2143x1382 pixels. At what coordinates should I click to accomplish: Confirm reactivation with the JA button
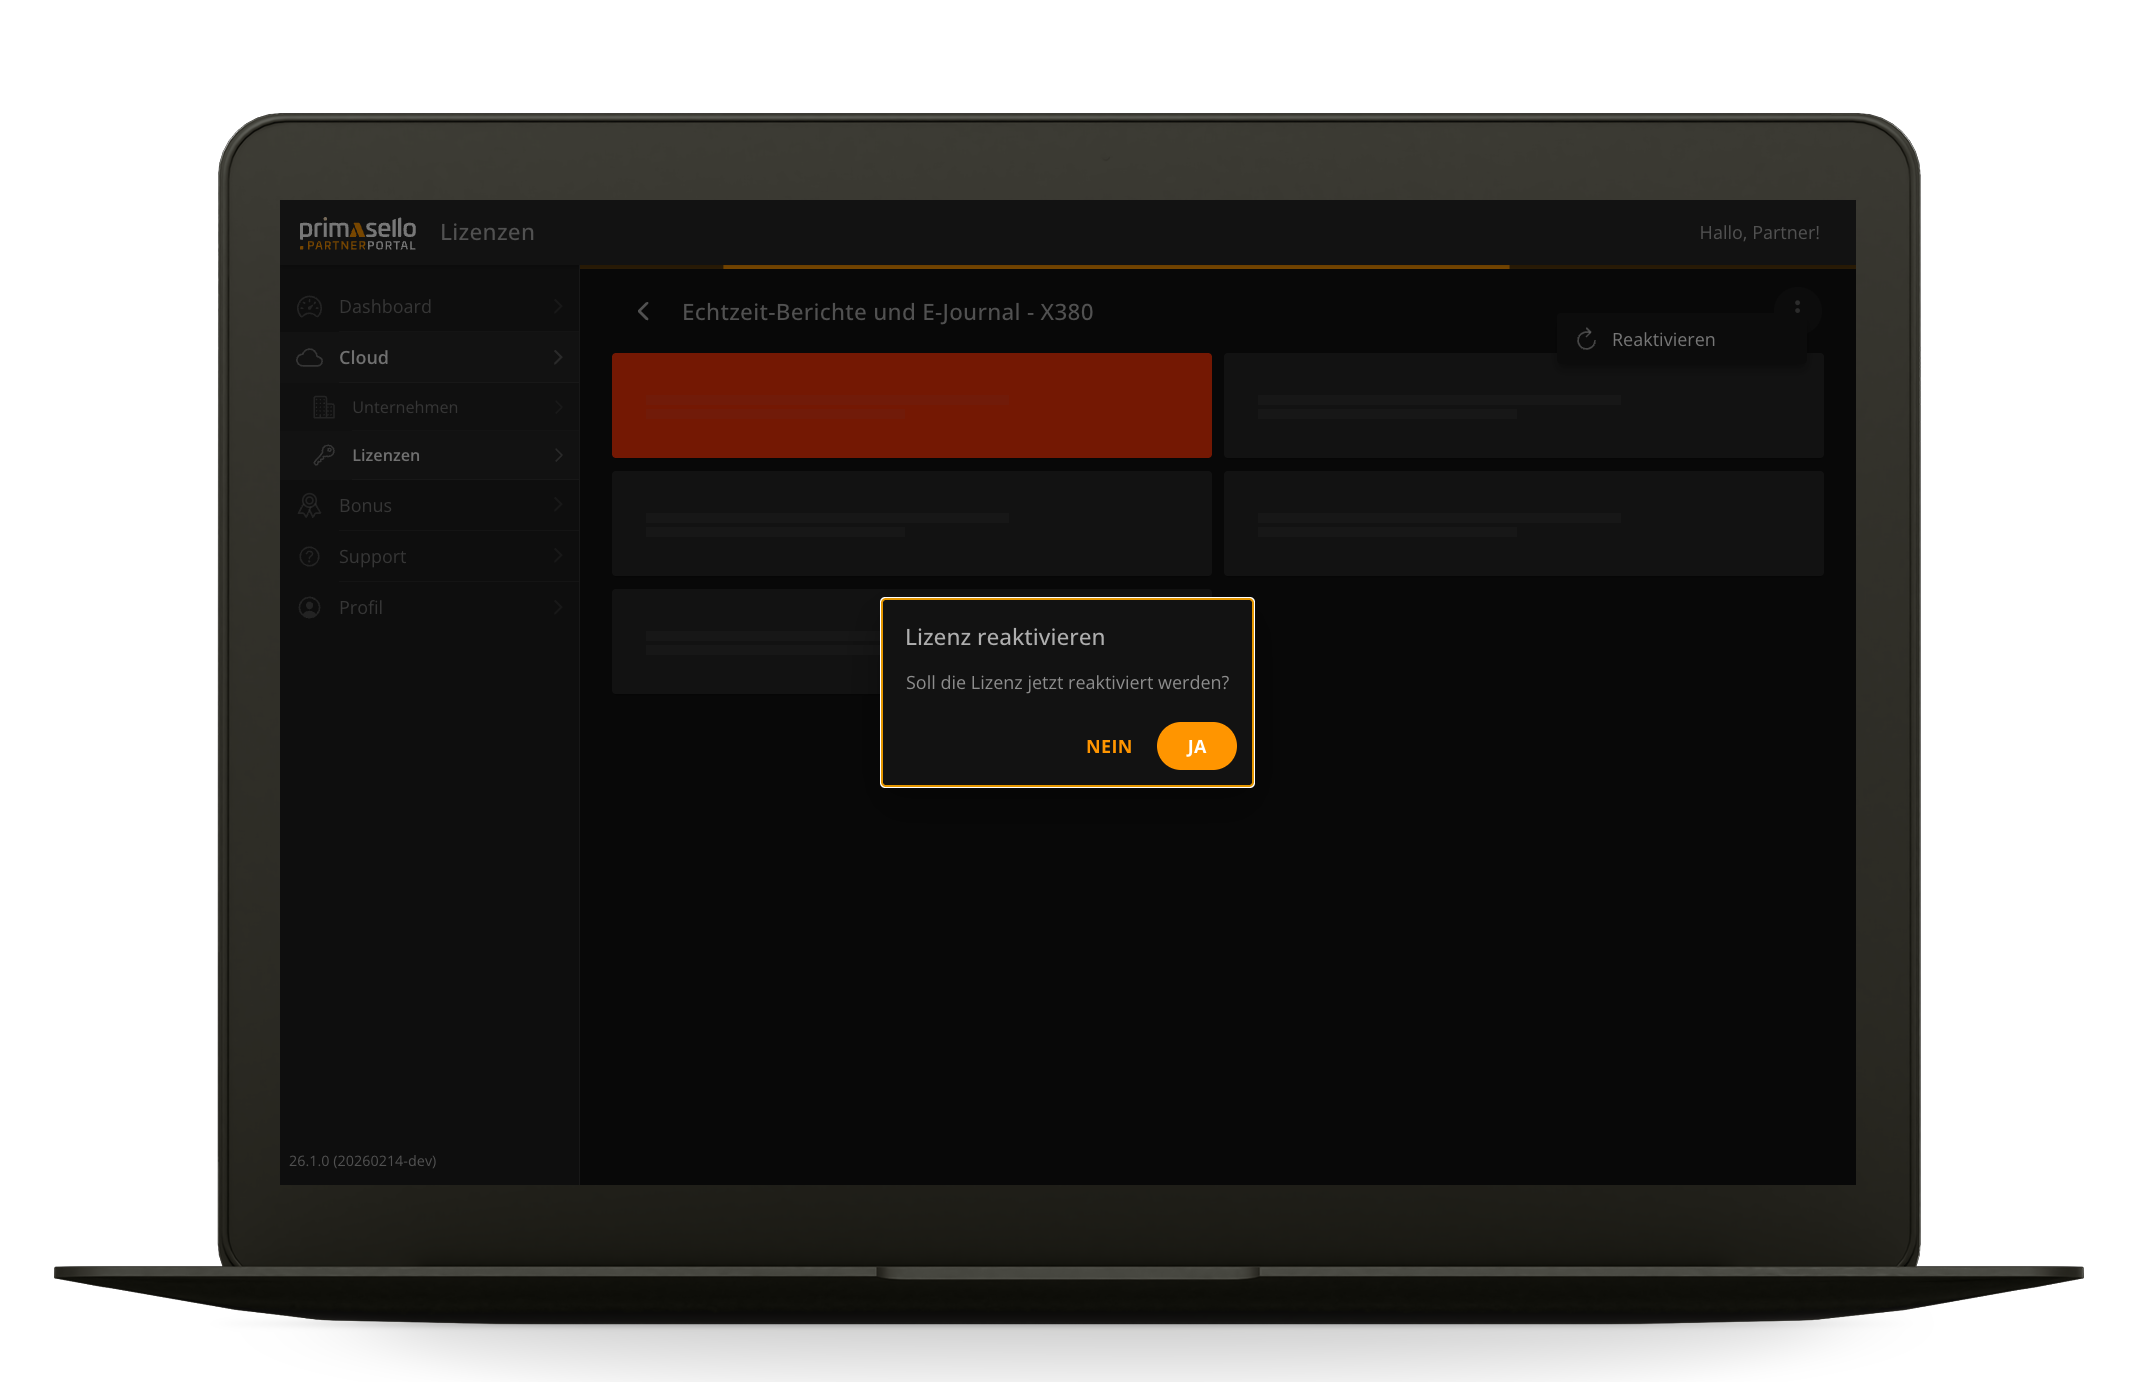1196,745
